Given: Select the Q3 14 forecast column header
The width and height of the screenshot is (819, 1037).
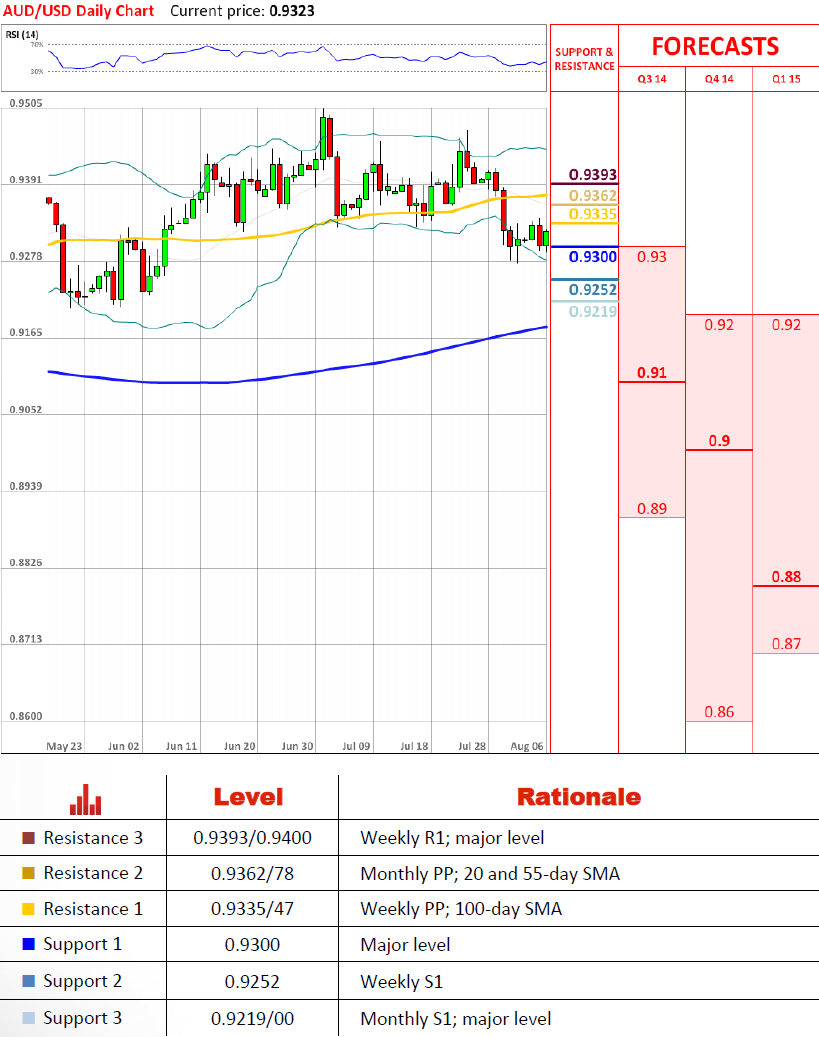Looking at the screenshot, I should tap(652, 79).
